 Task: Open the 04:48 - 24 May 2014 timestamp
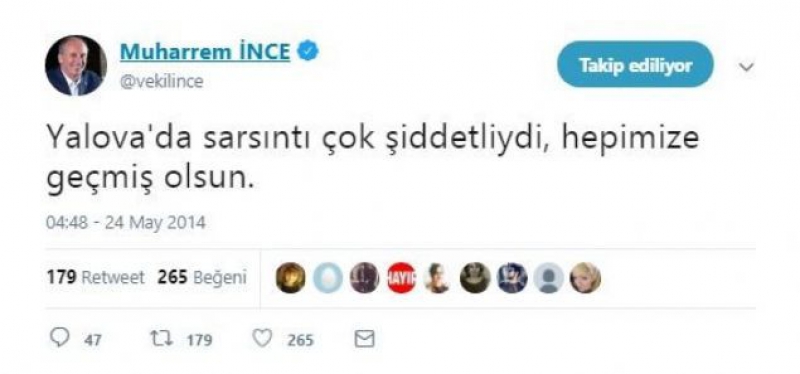(x=126, y=222)
